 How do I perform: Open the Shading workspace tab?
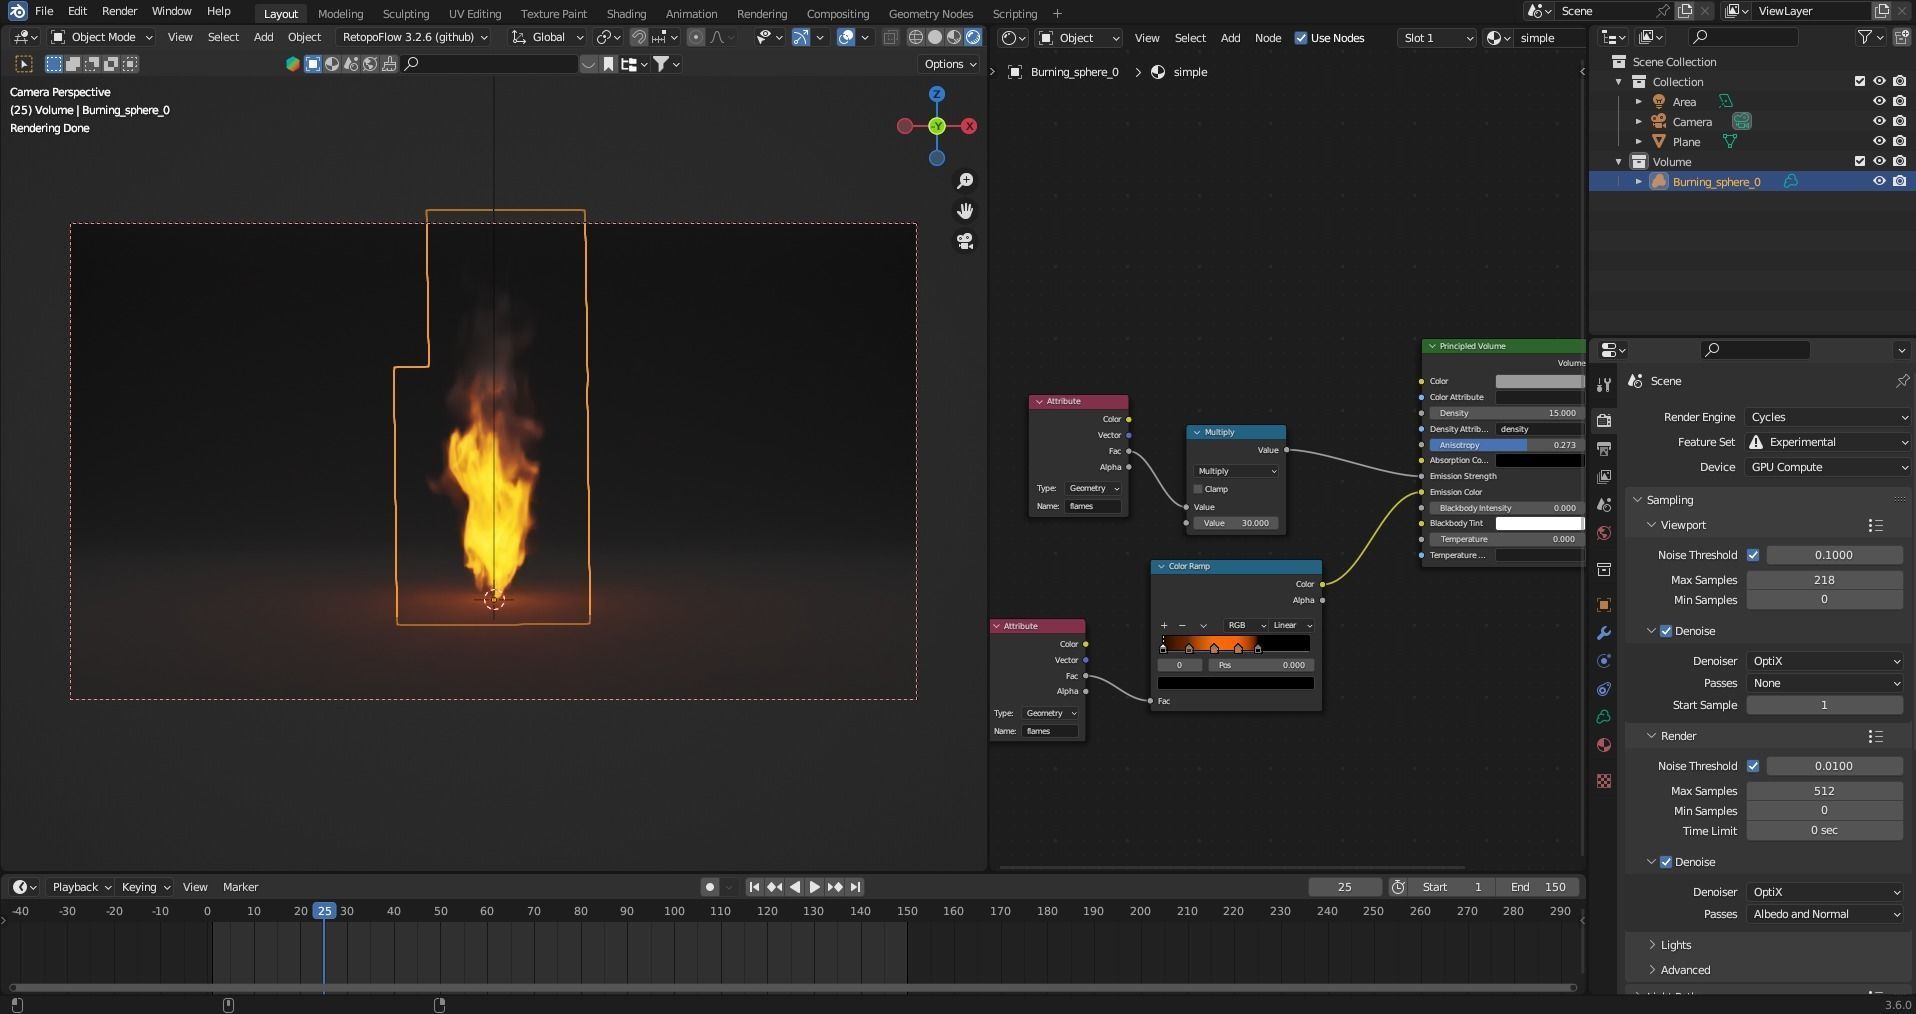626,14
